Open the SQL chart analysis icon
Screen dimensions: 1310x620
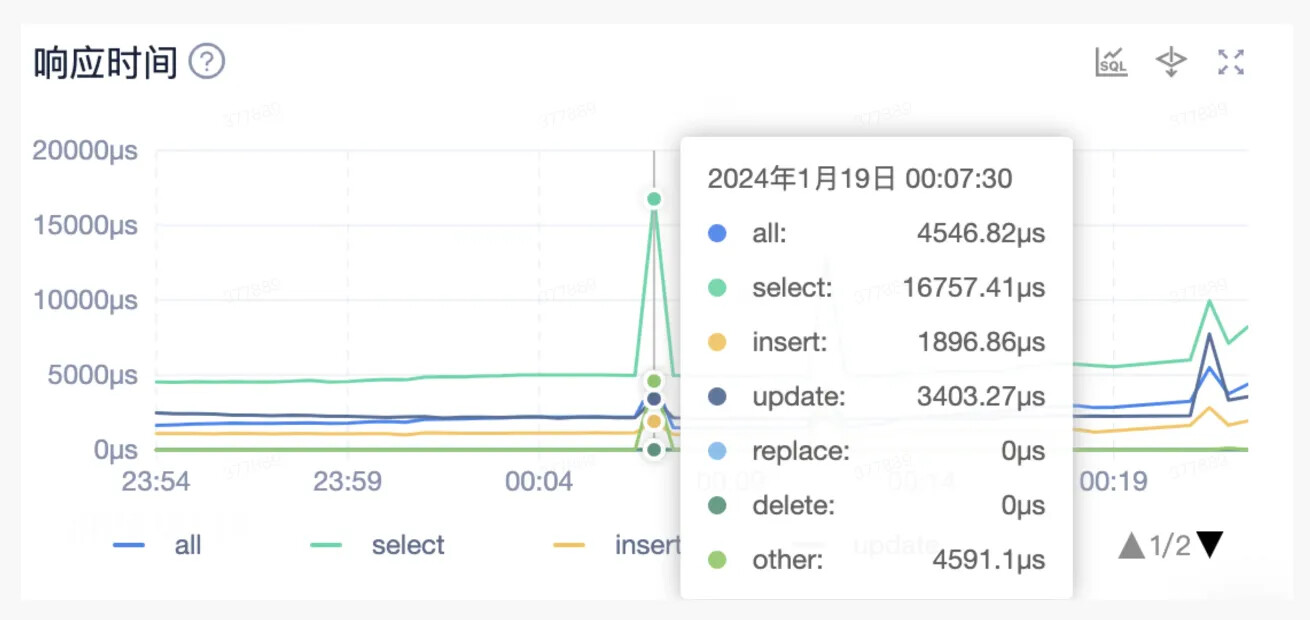1111,62
